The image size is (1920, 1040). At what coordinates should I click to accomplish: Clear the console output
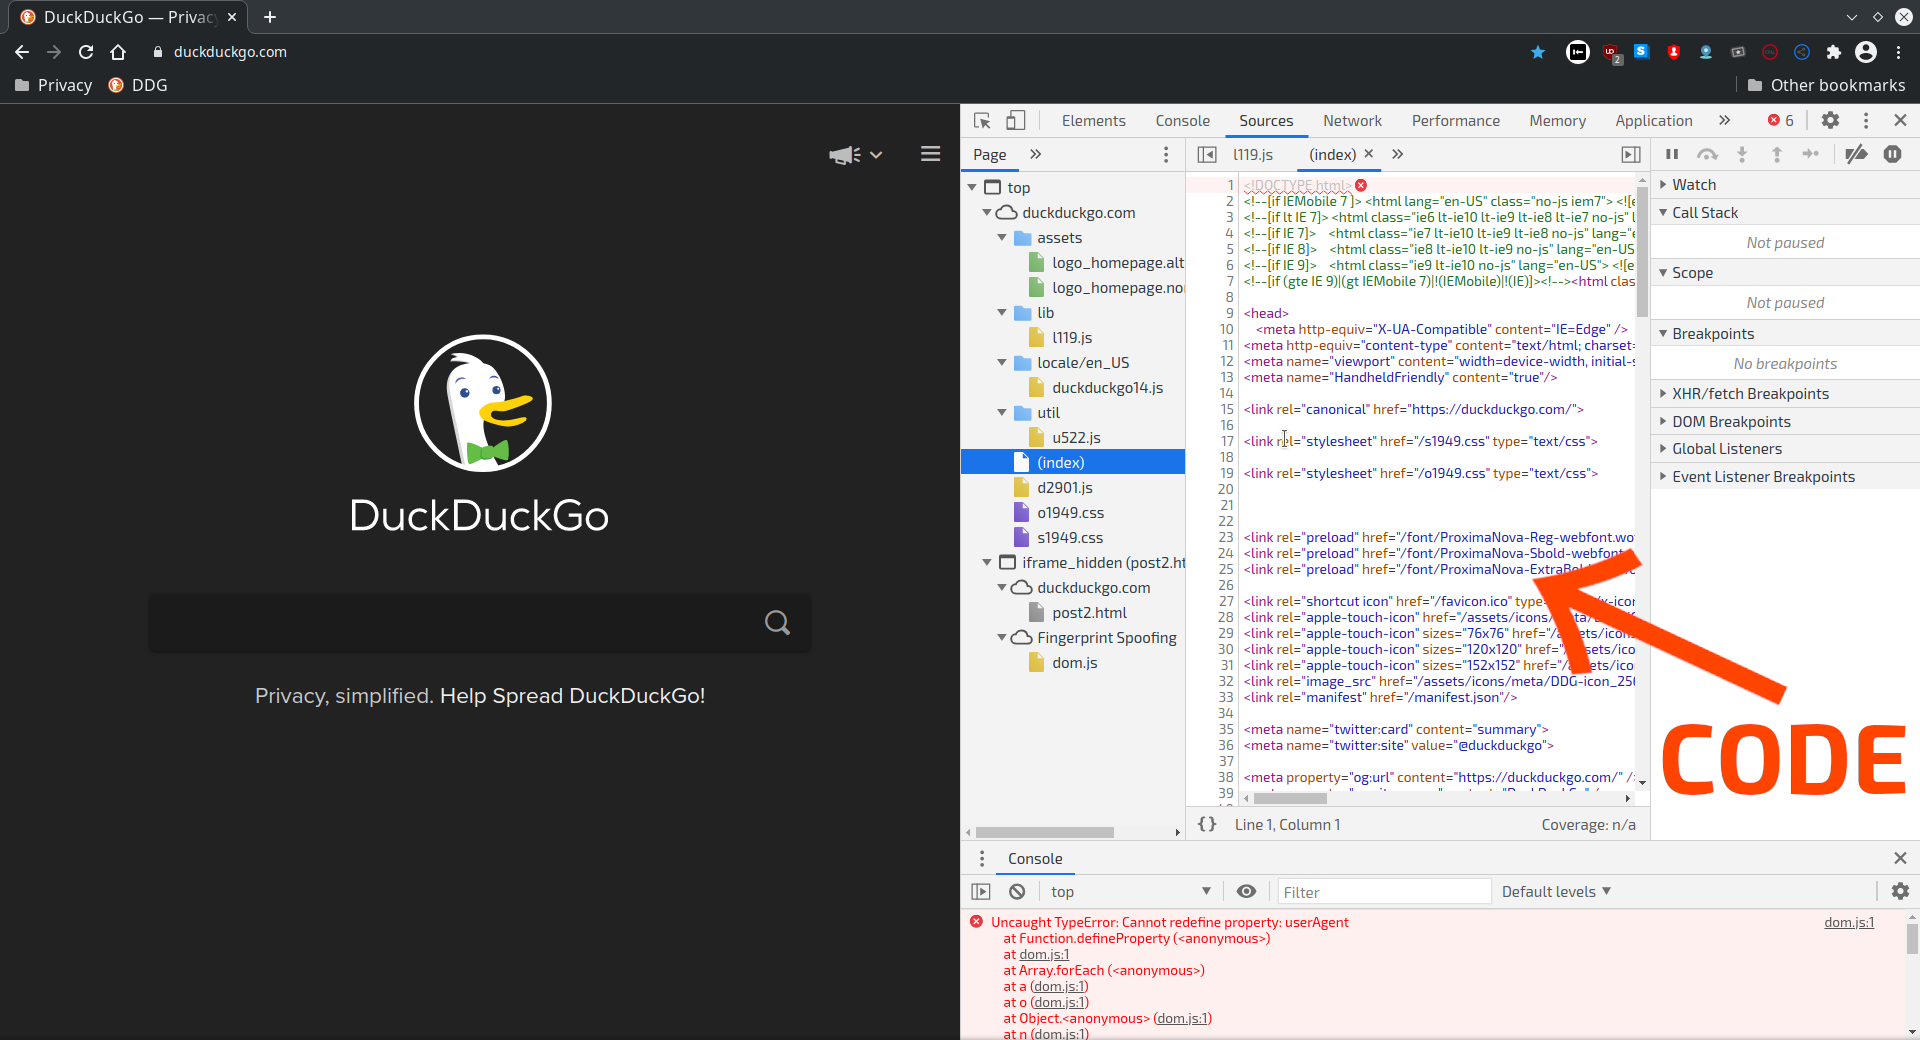coord(1017,891)
